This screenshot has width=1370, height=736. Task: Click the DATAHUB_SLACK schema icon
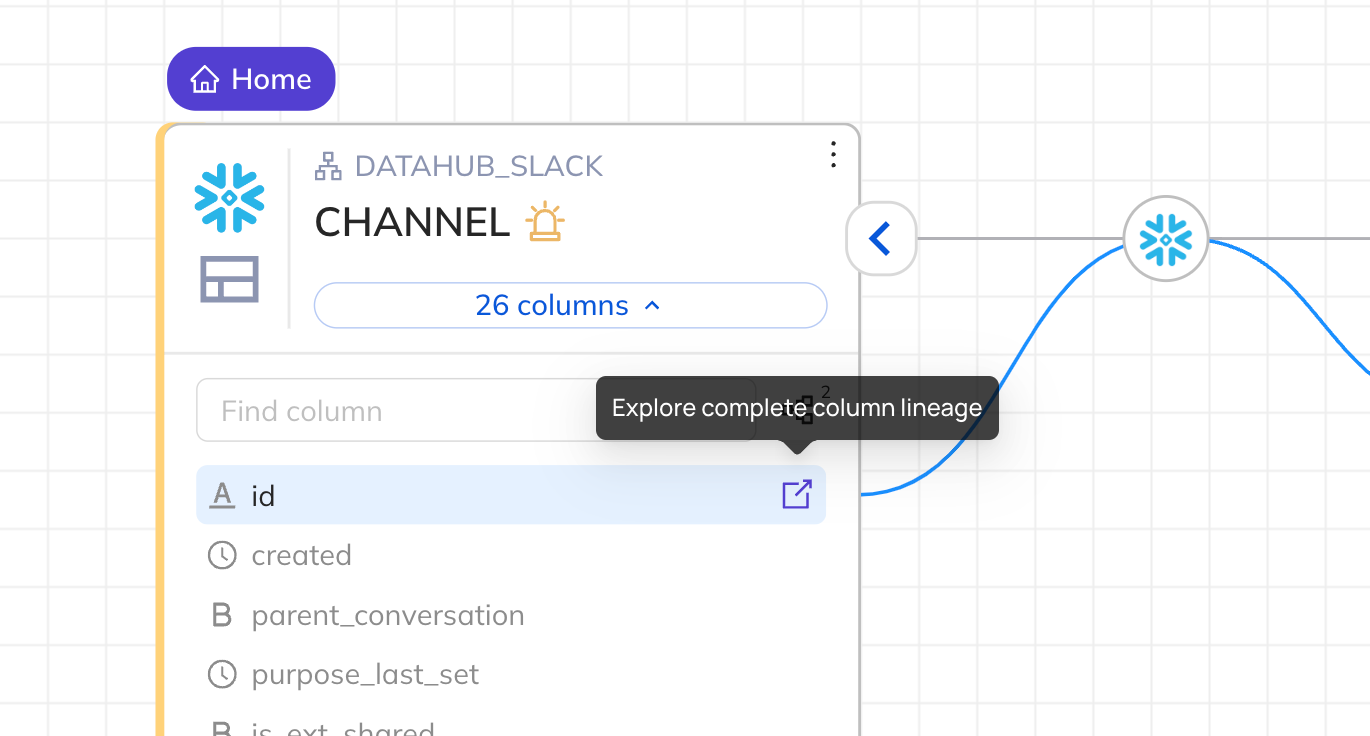click(x=328, y=166)
